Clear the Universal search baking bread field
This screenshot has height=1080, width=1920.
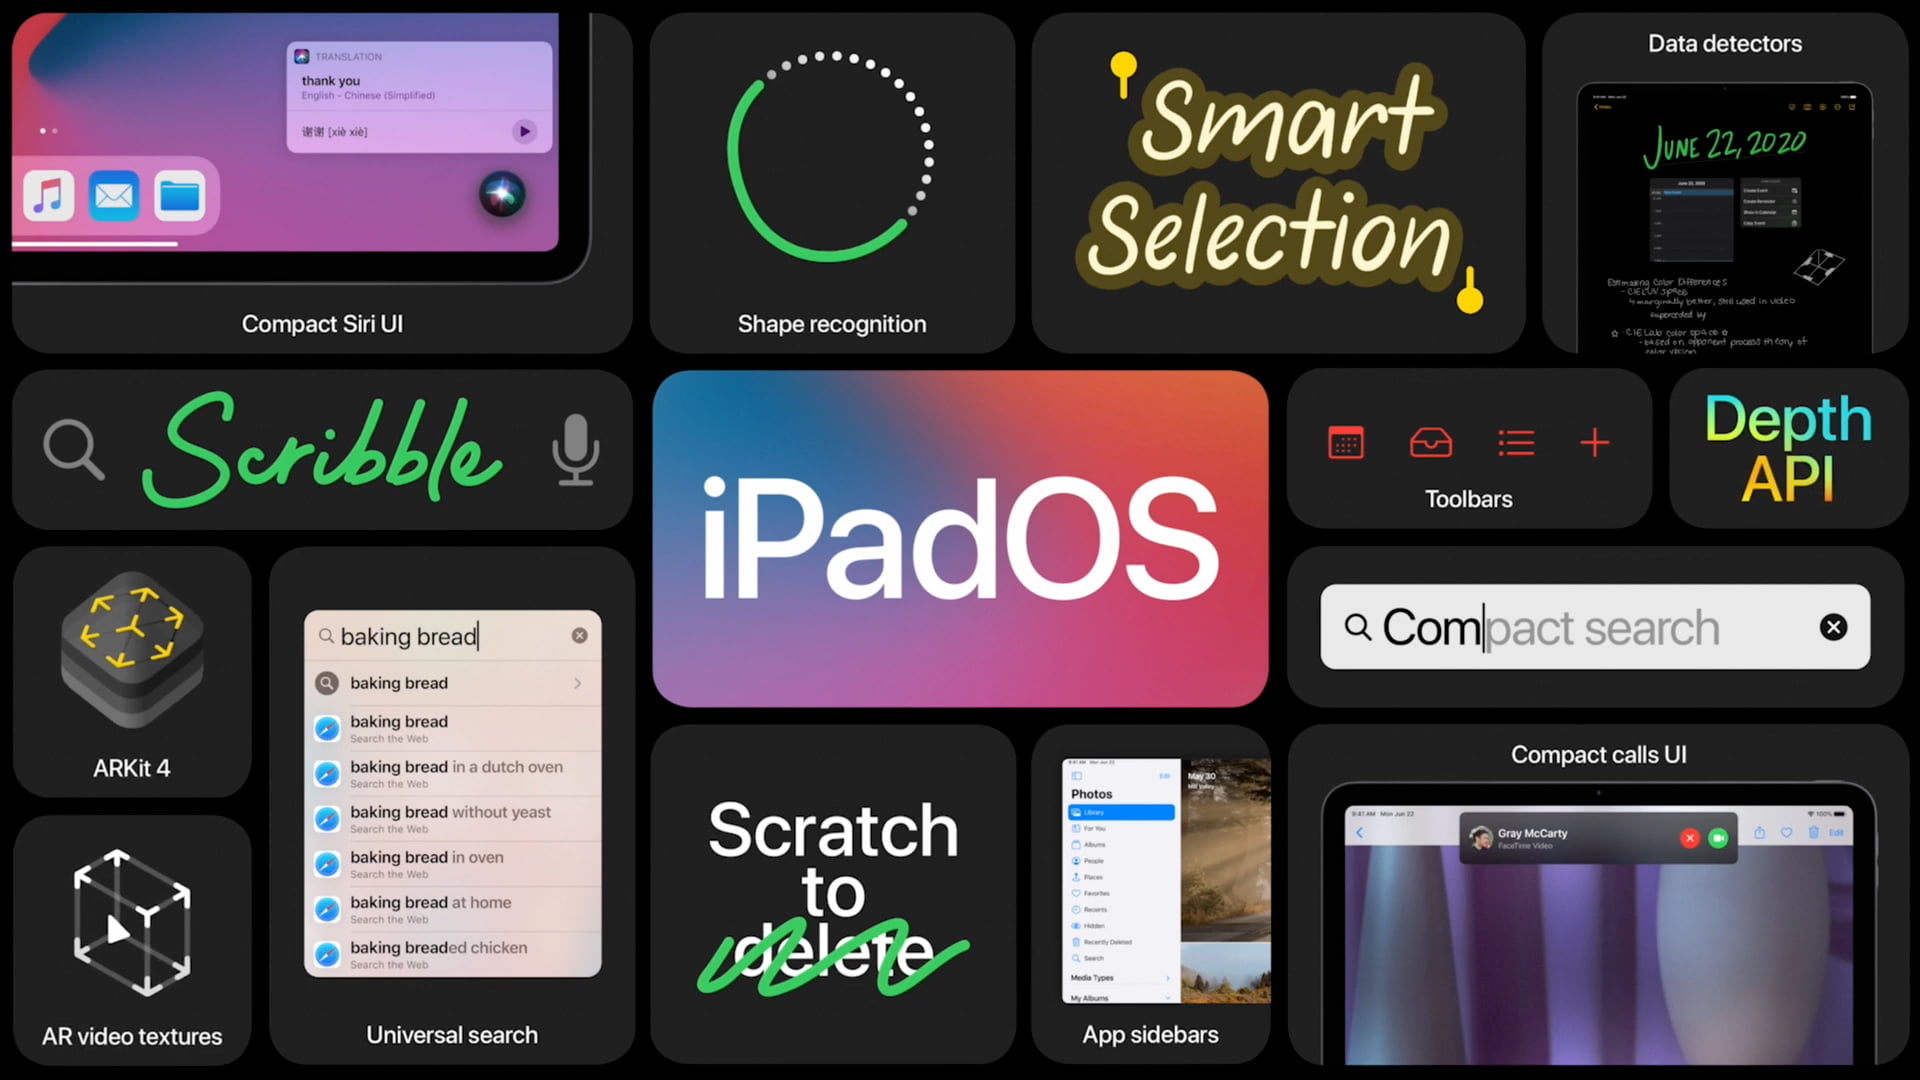578,636
